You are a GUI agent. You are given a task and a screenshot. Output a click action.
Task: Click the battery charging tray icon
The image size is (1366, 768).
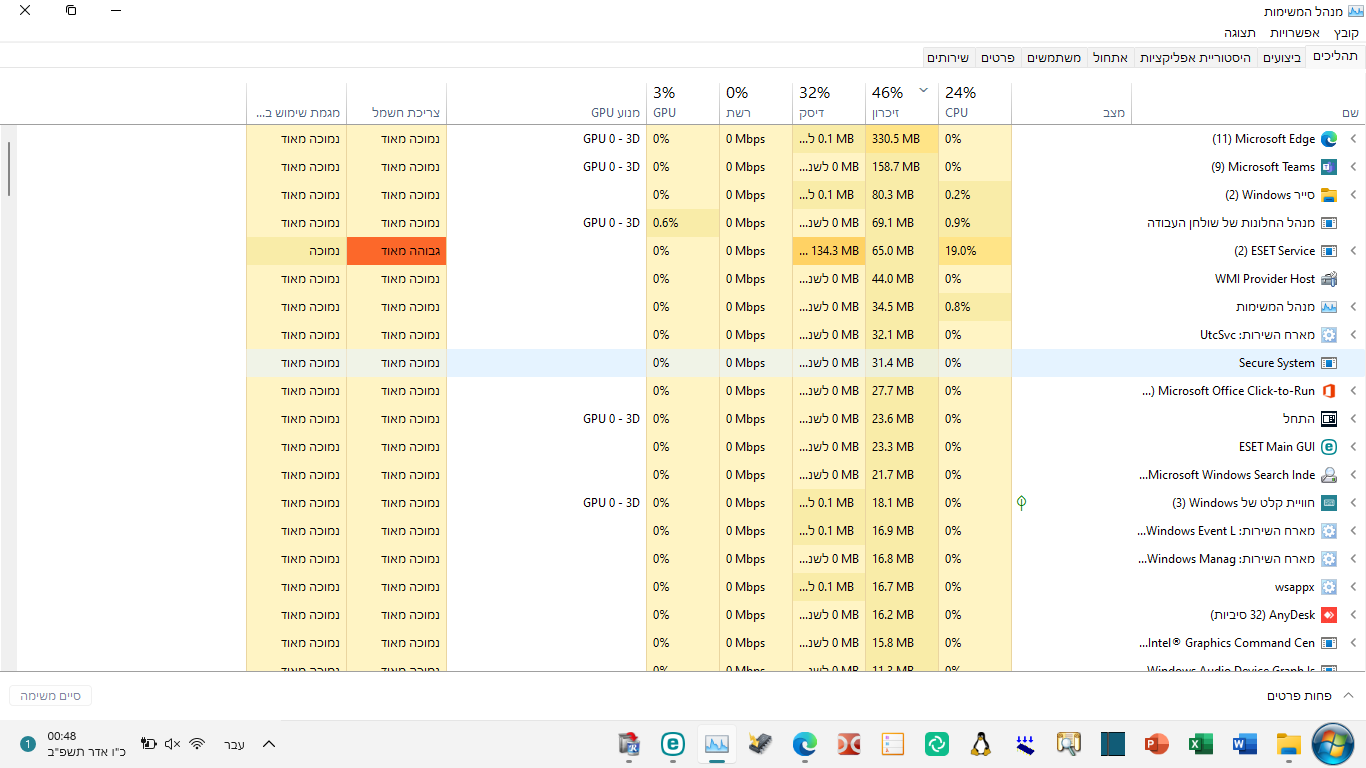[149, 744]
